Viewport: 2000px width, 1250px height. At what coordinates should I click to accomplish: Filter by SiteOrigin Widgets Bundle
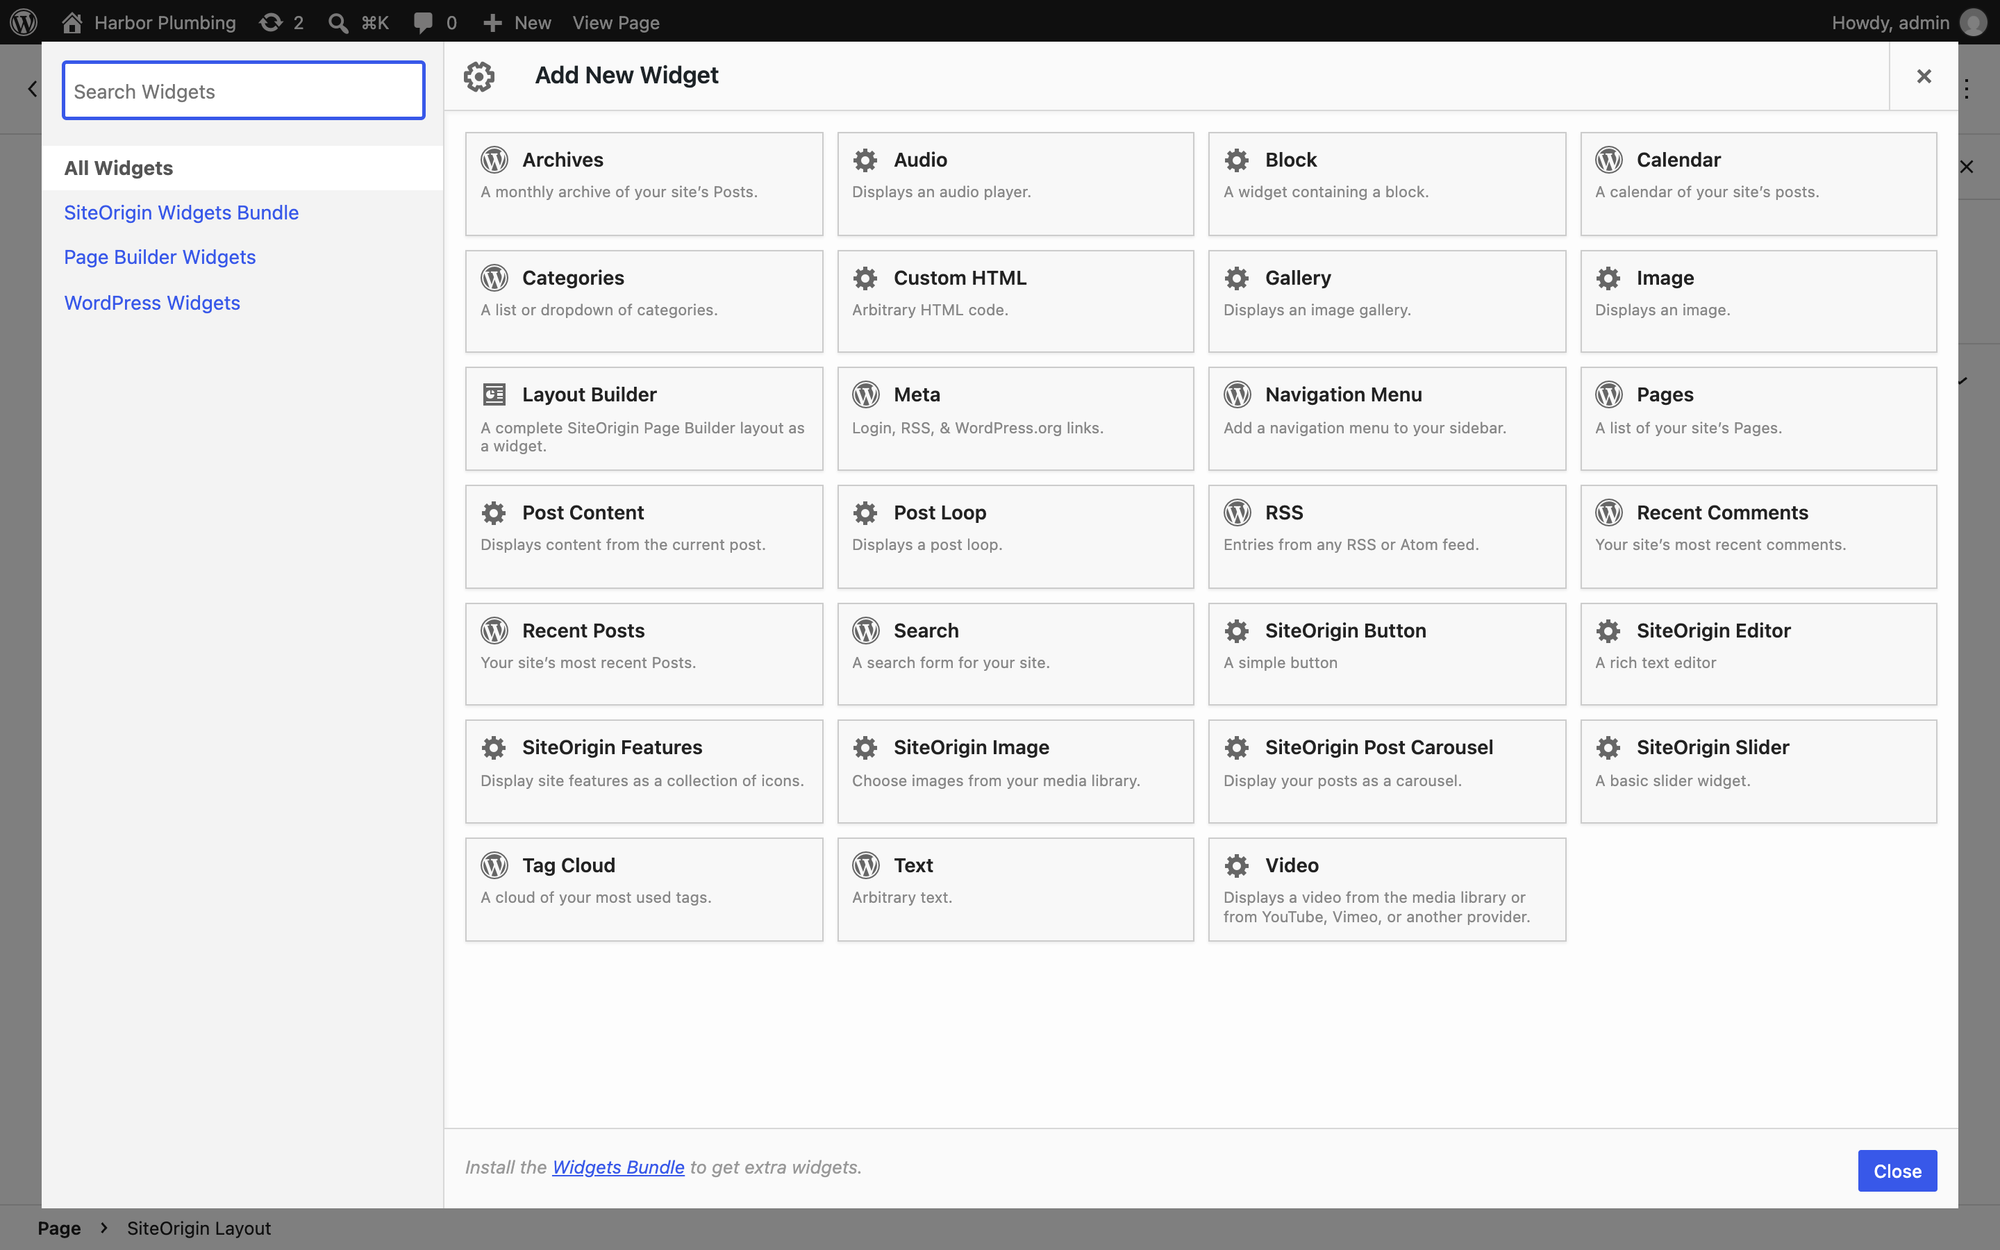pos(181,213)
